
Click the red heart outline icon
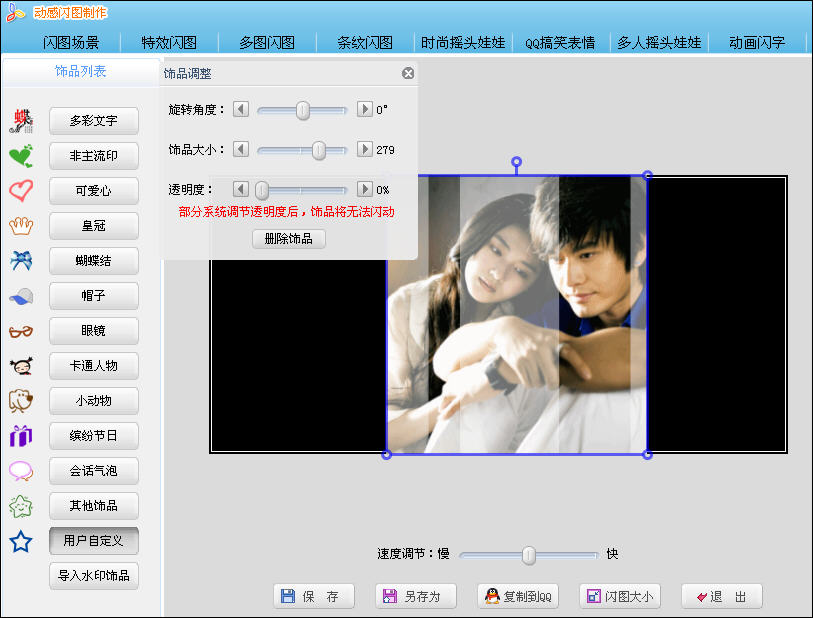click(21, 190)
